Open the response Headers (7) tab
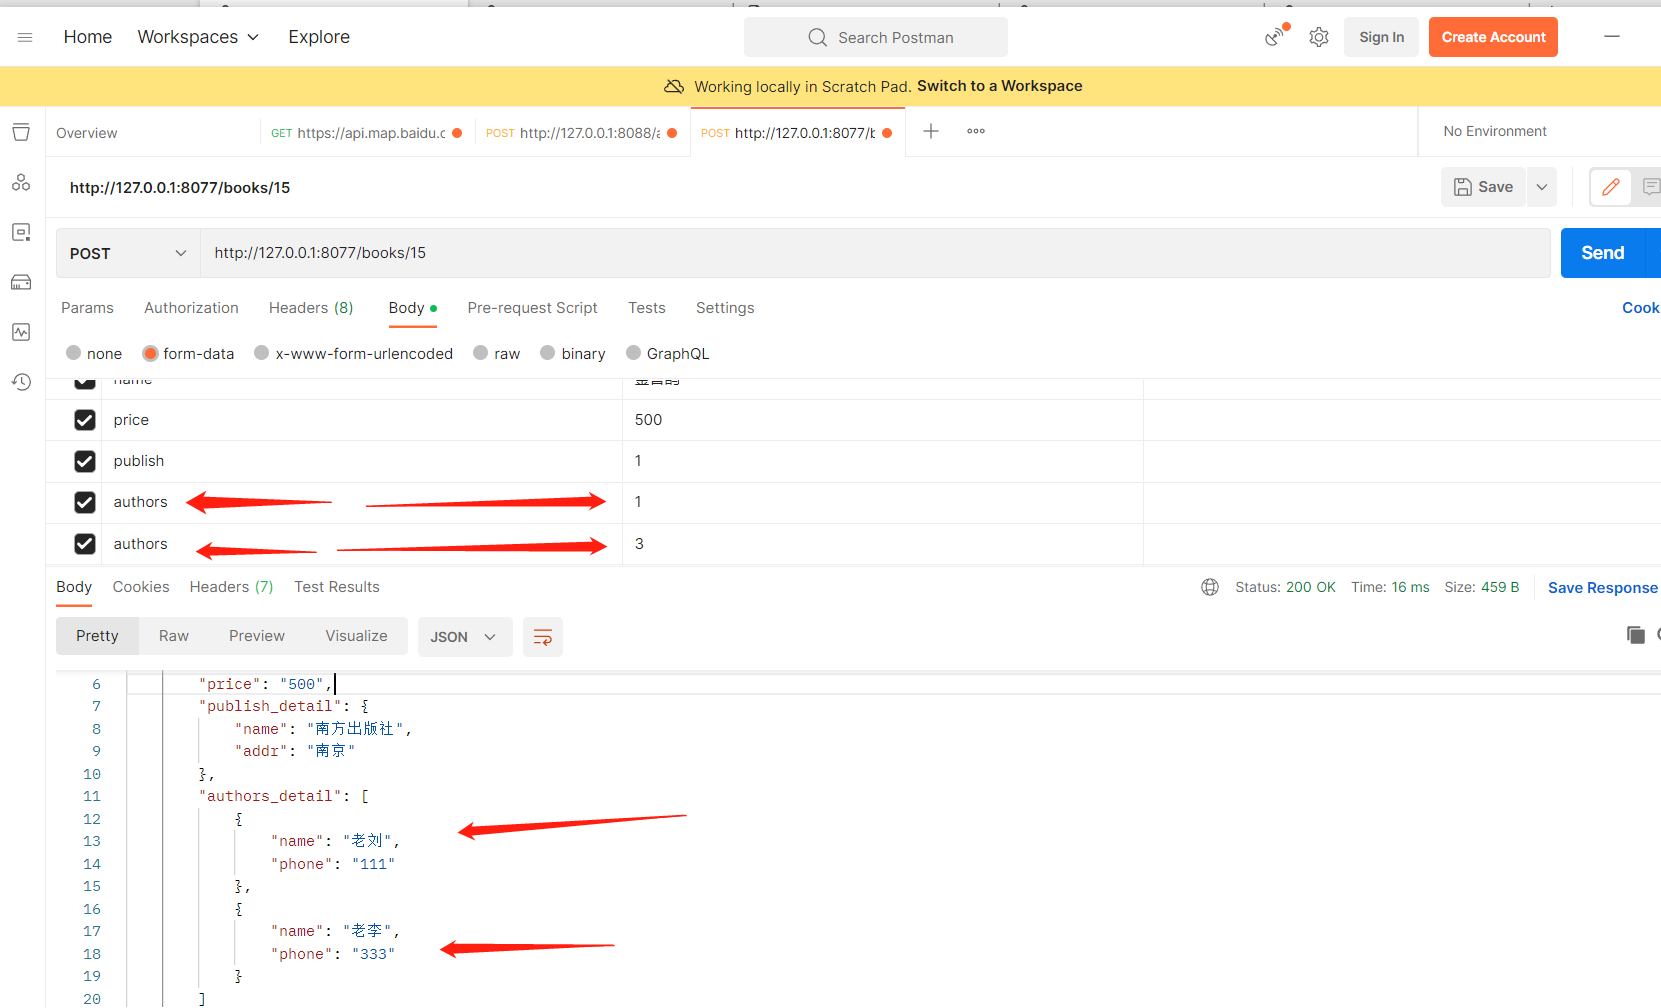The image size is (1661, 1008). tap(231, 587)
